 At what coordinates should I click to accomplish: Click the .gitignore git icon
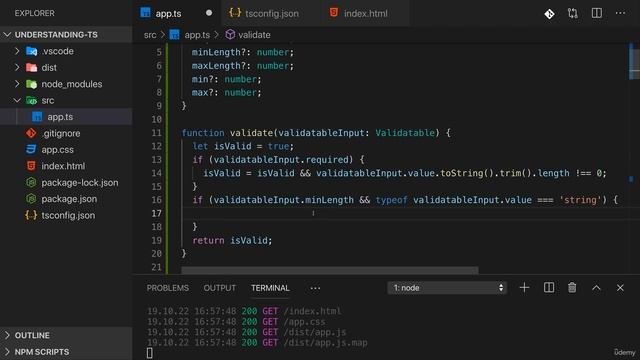(x=31, y=133)
